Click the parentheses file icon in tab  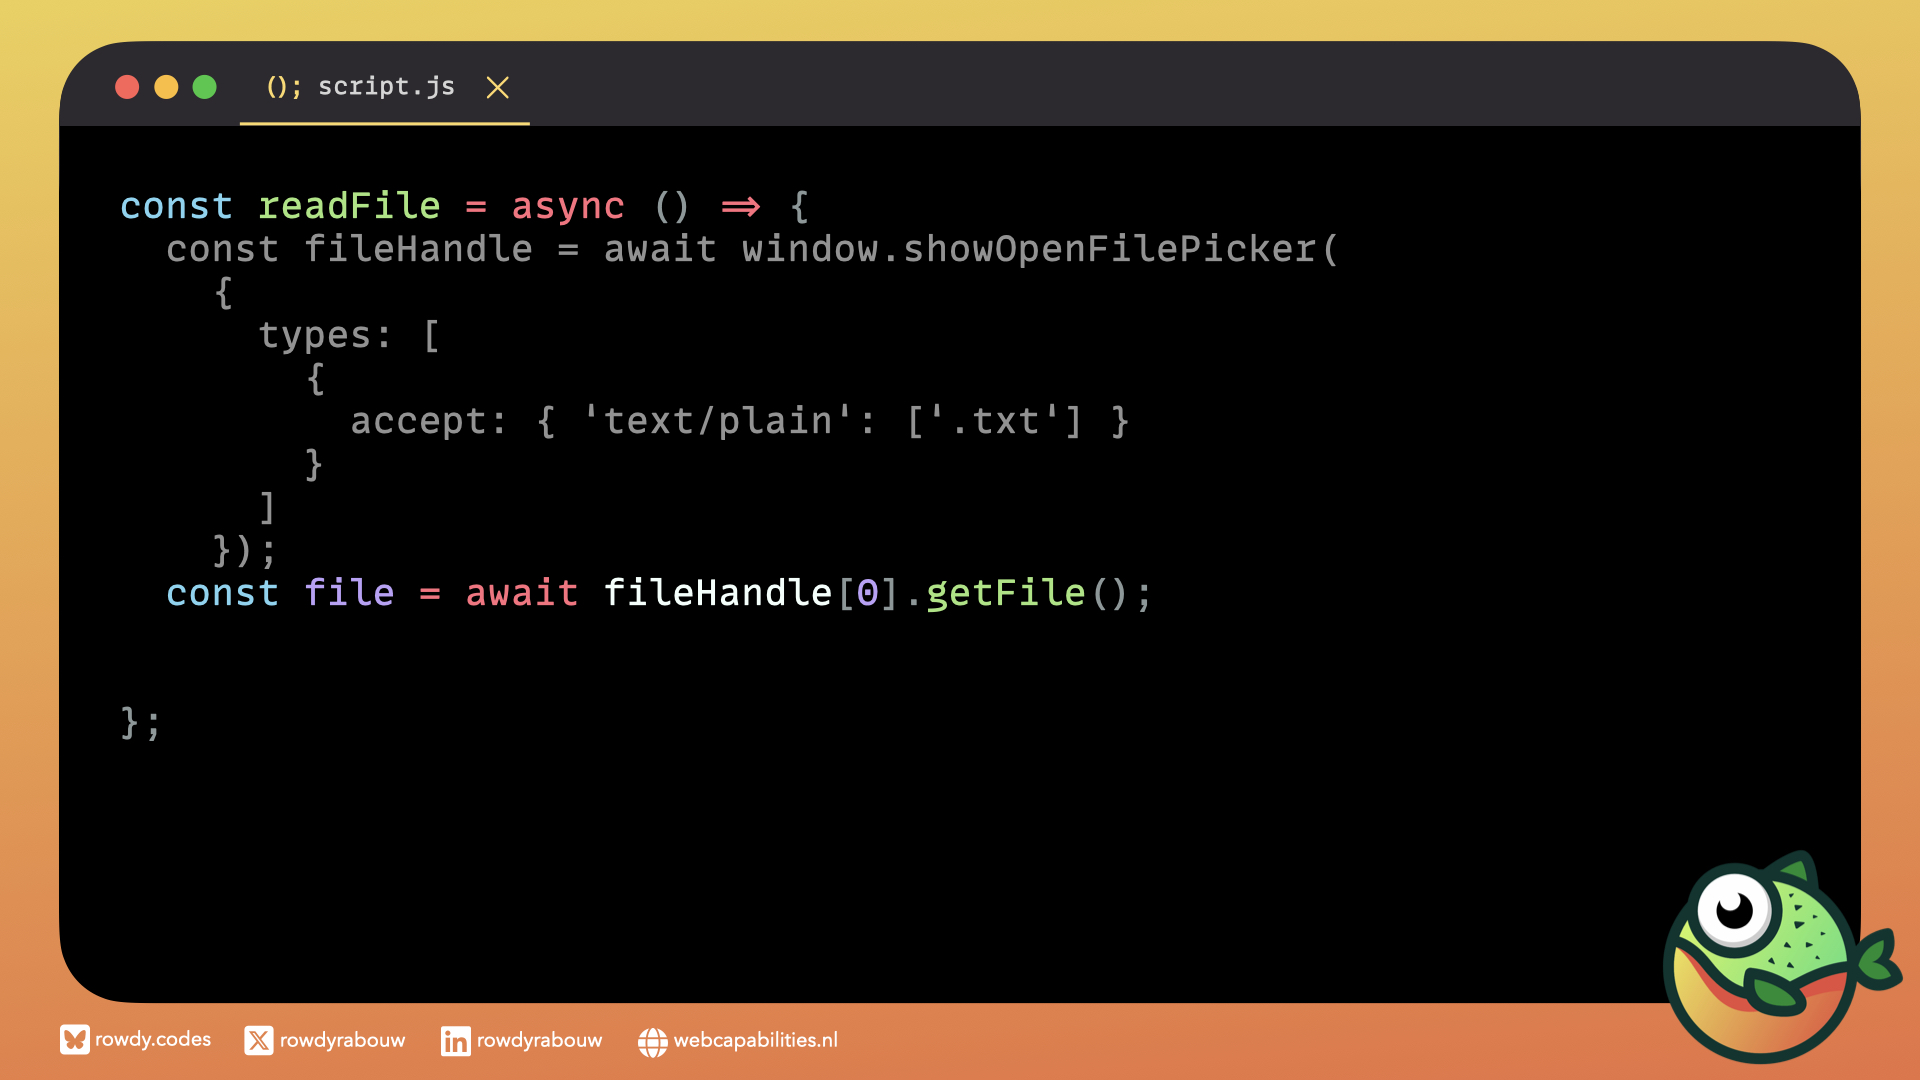pyautogui.click(x=283, y=87)
